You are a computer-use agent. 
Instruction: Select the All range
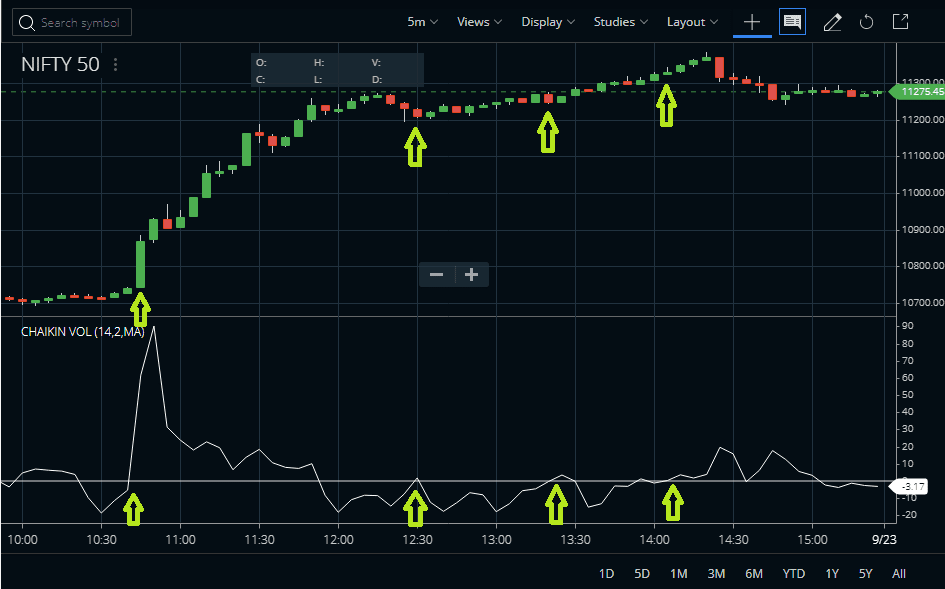tap(899, 573)
